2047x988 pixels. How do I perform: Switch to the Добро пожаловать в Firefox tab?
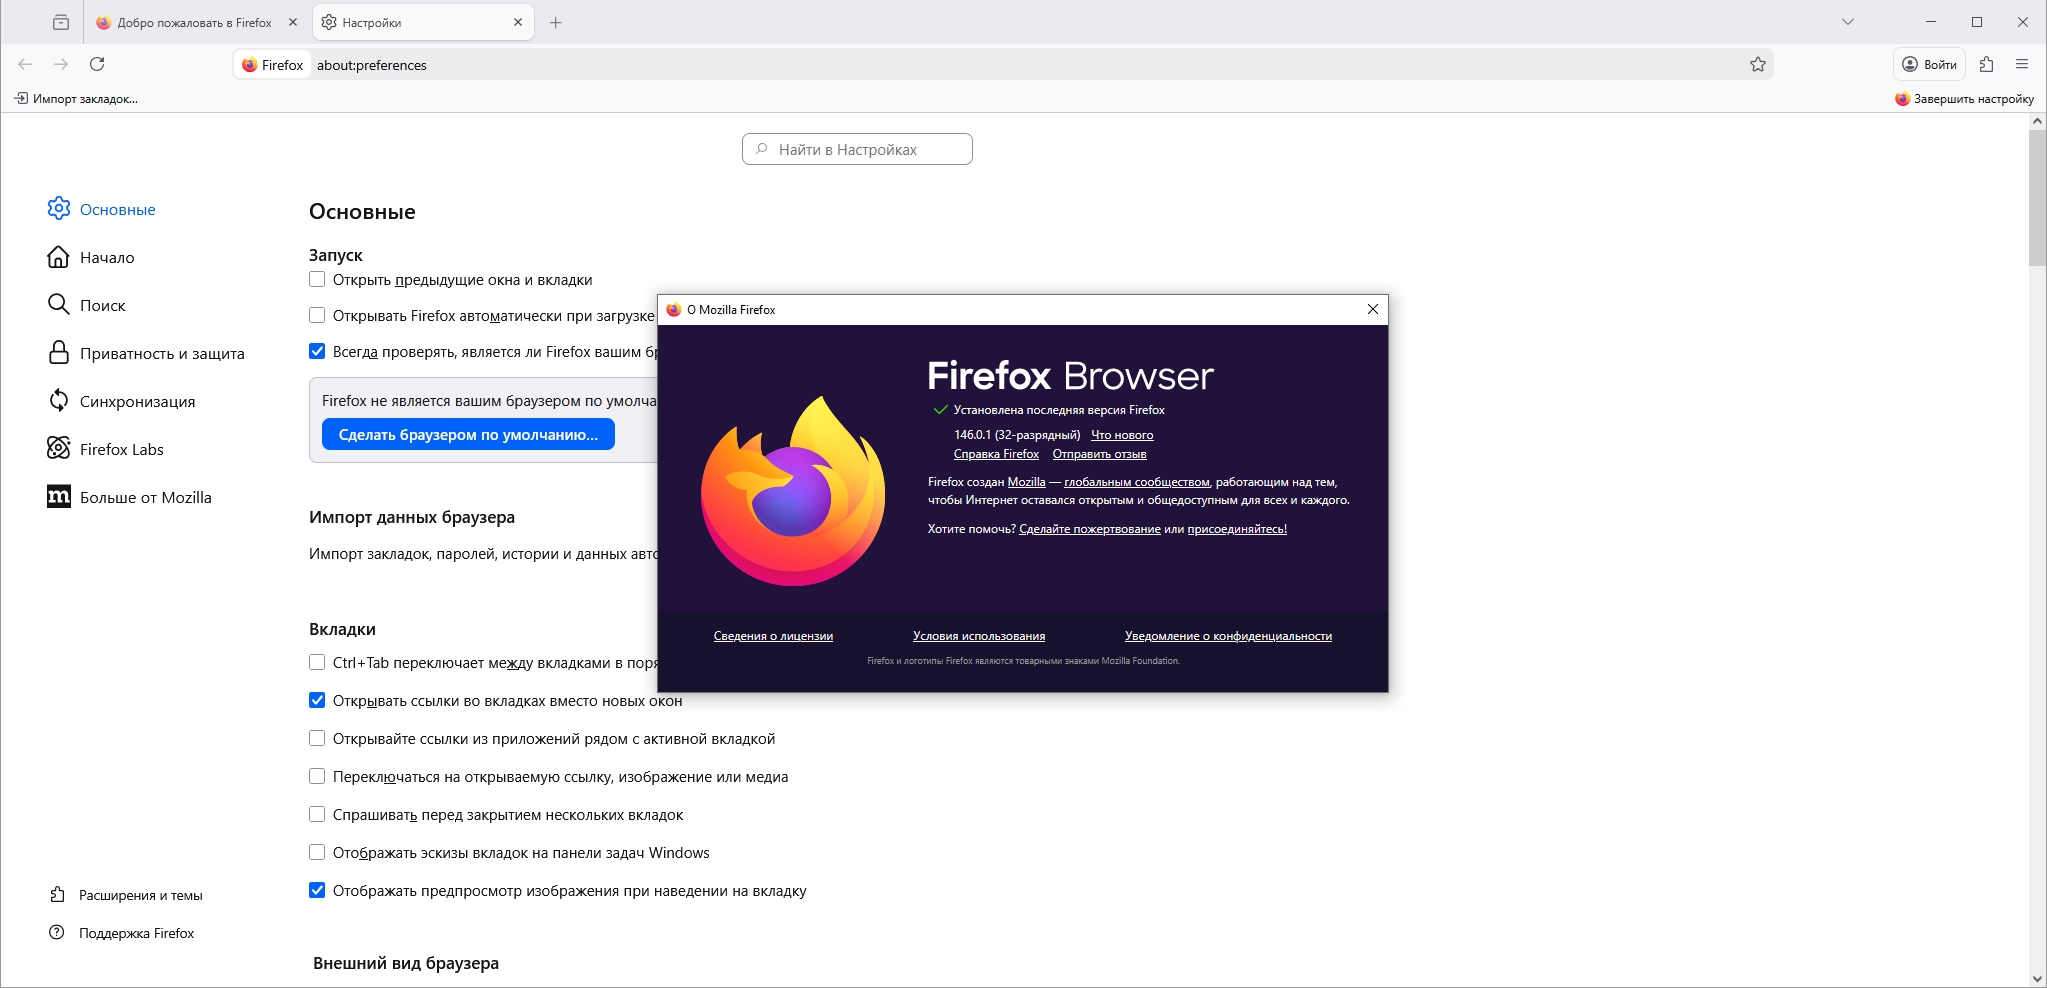pos(196,22)
